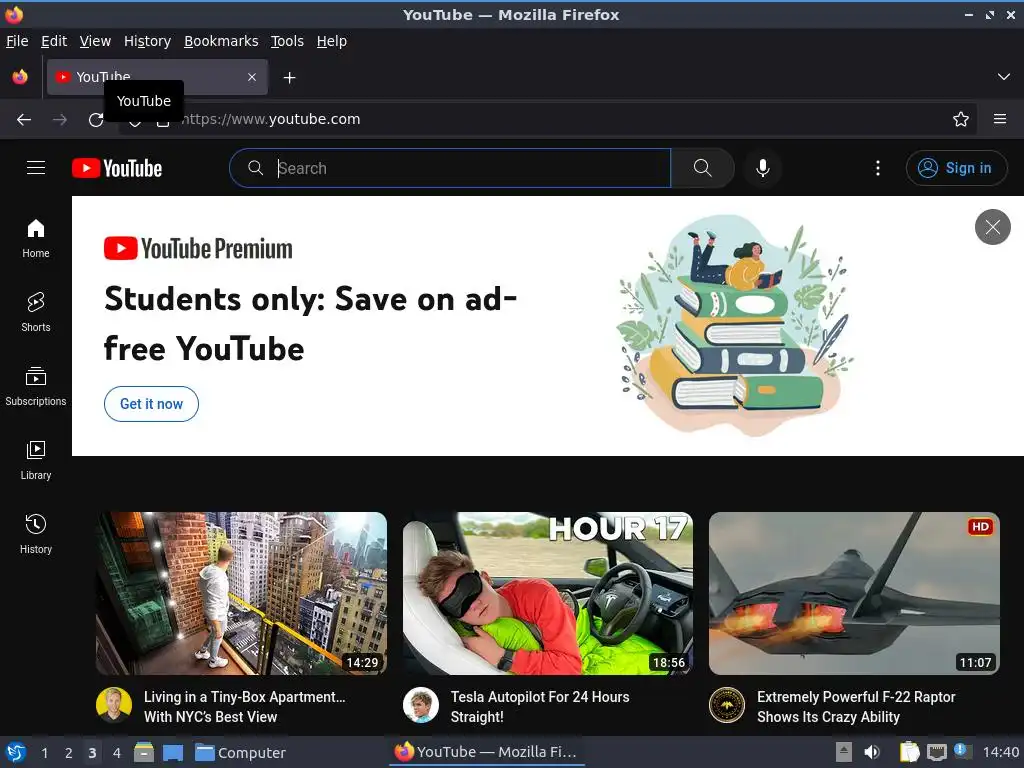The width and height of the screenshot is (1024, 768).
Task: Open the desktop start menu in the taskbar
Action: pyautogui.click(x=16, y=752)
